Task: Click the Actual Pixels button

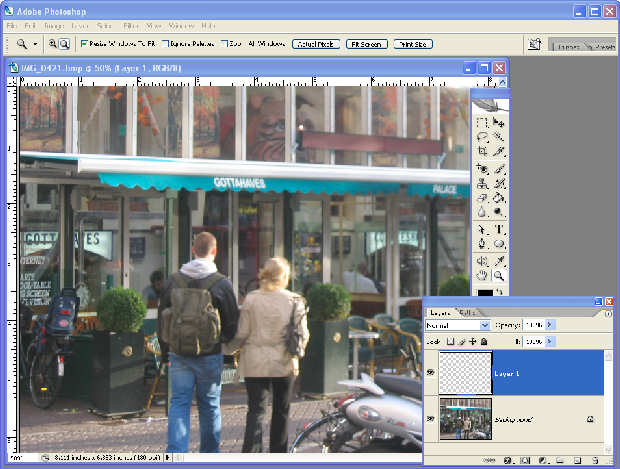Action: click(316, 44)
